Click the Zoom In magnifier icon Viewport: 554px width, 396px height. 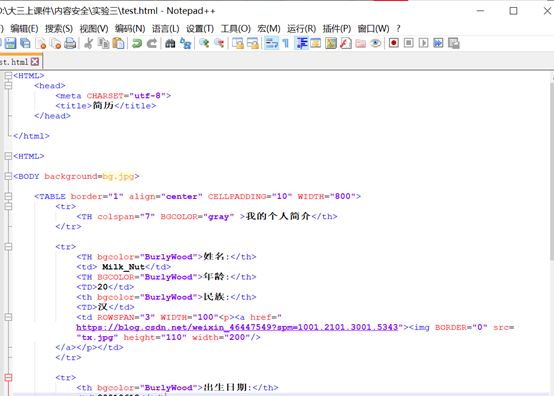(204, 43)
